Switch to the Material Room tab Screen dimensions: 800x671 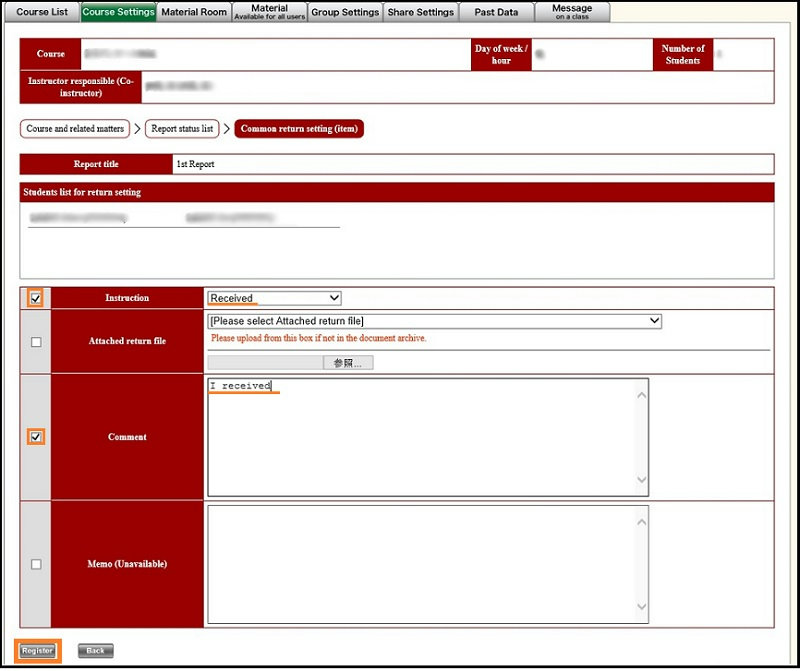click(x=194, y=12)
